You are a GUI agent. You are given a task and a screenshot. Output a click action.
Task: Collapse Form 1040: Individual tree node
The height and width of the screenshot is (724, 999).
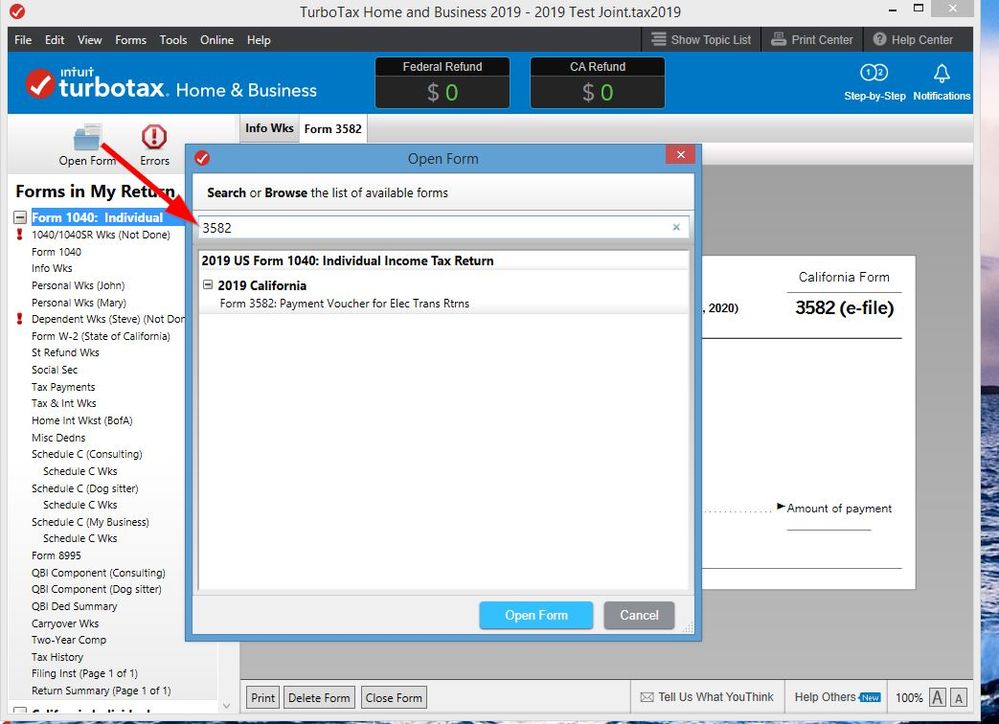click(20, 217)
